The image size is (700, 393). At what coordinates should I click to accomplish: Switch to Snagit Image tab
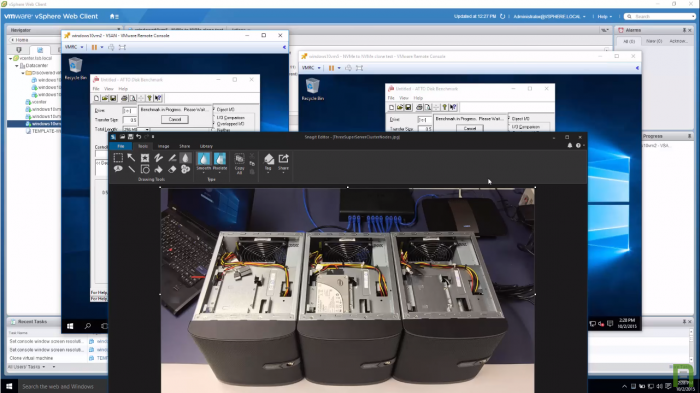(163, 146)
